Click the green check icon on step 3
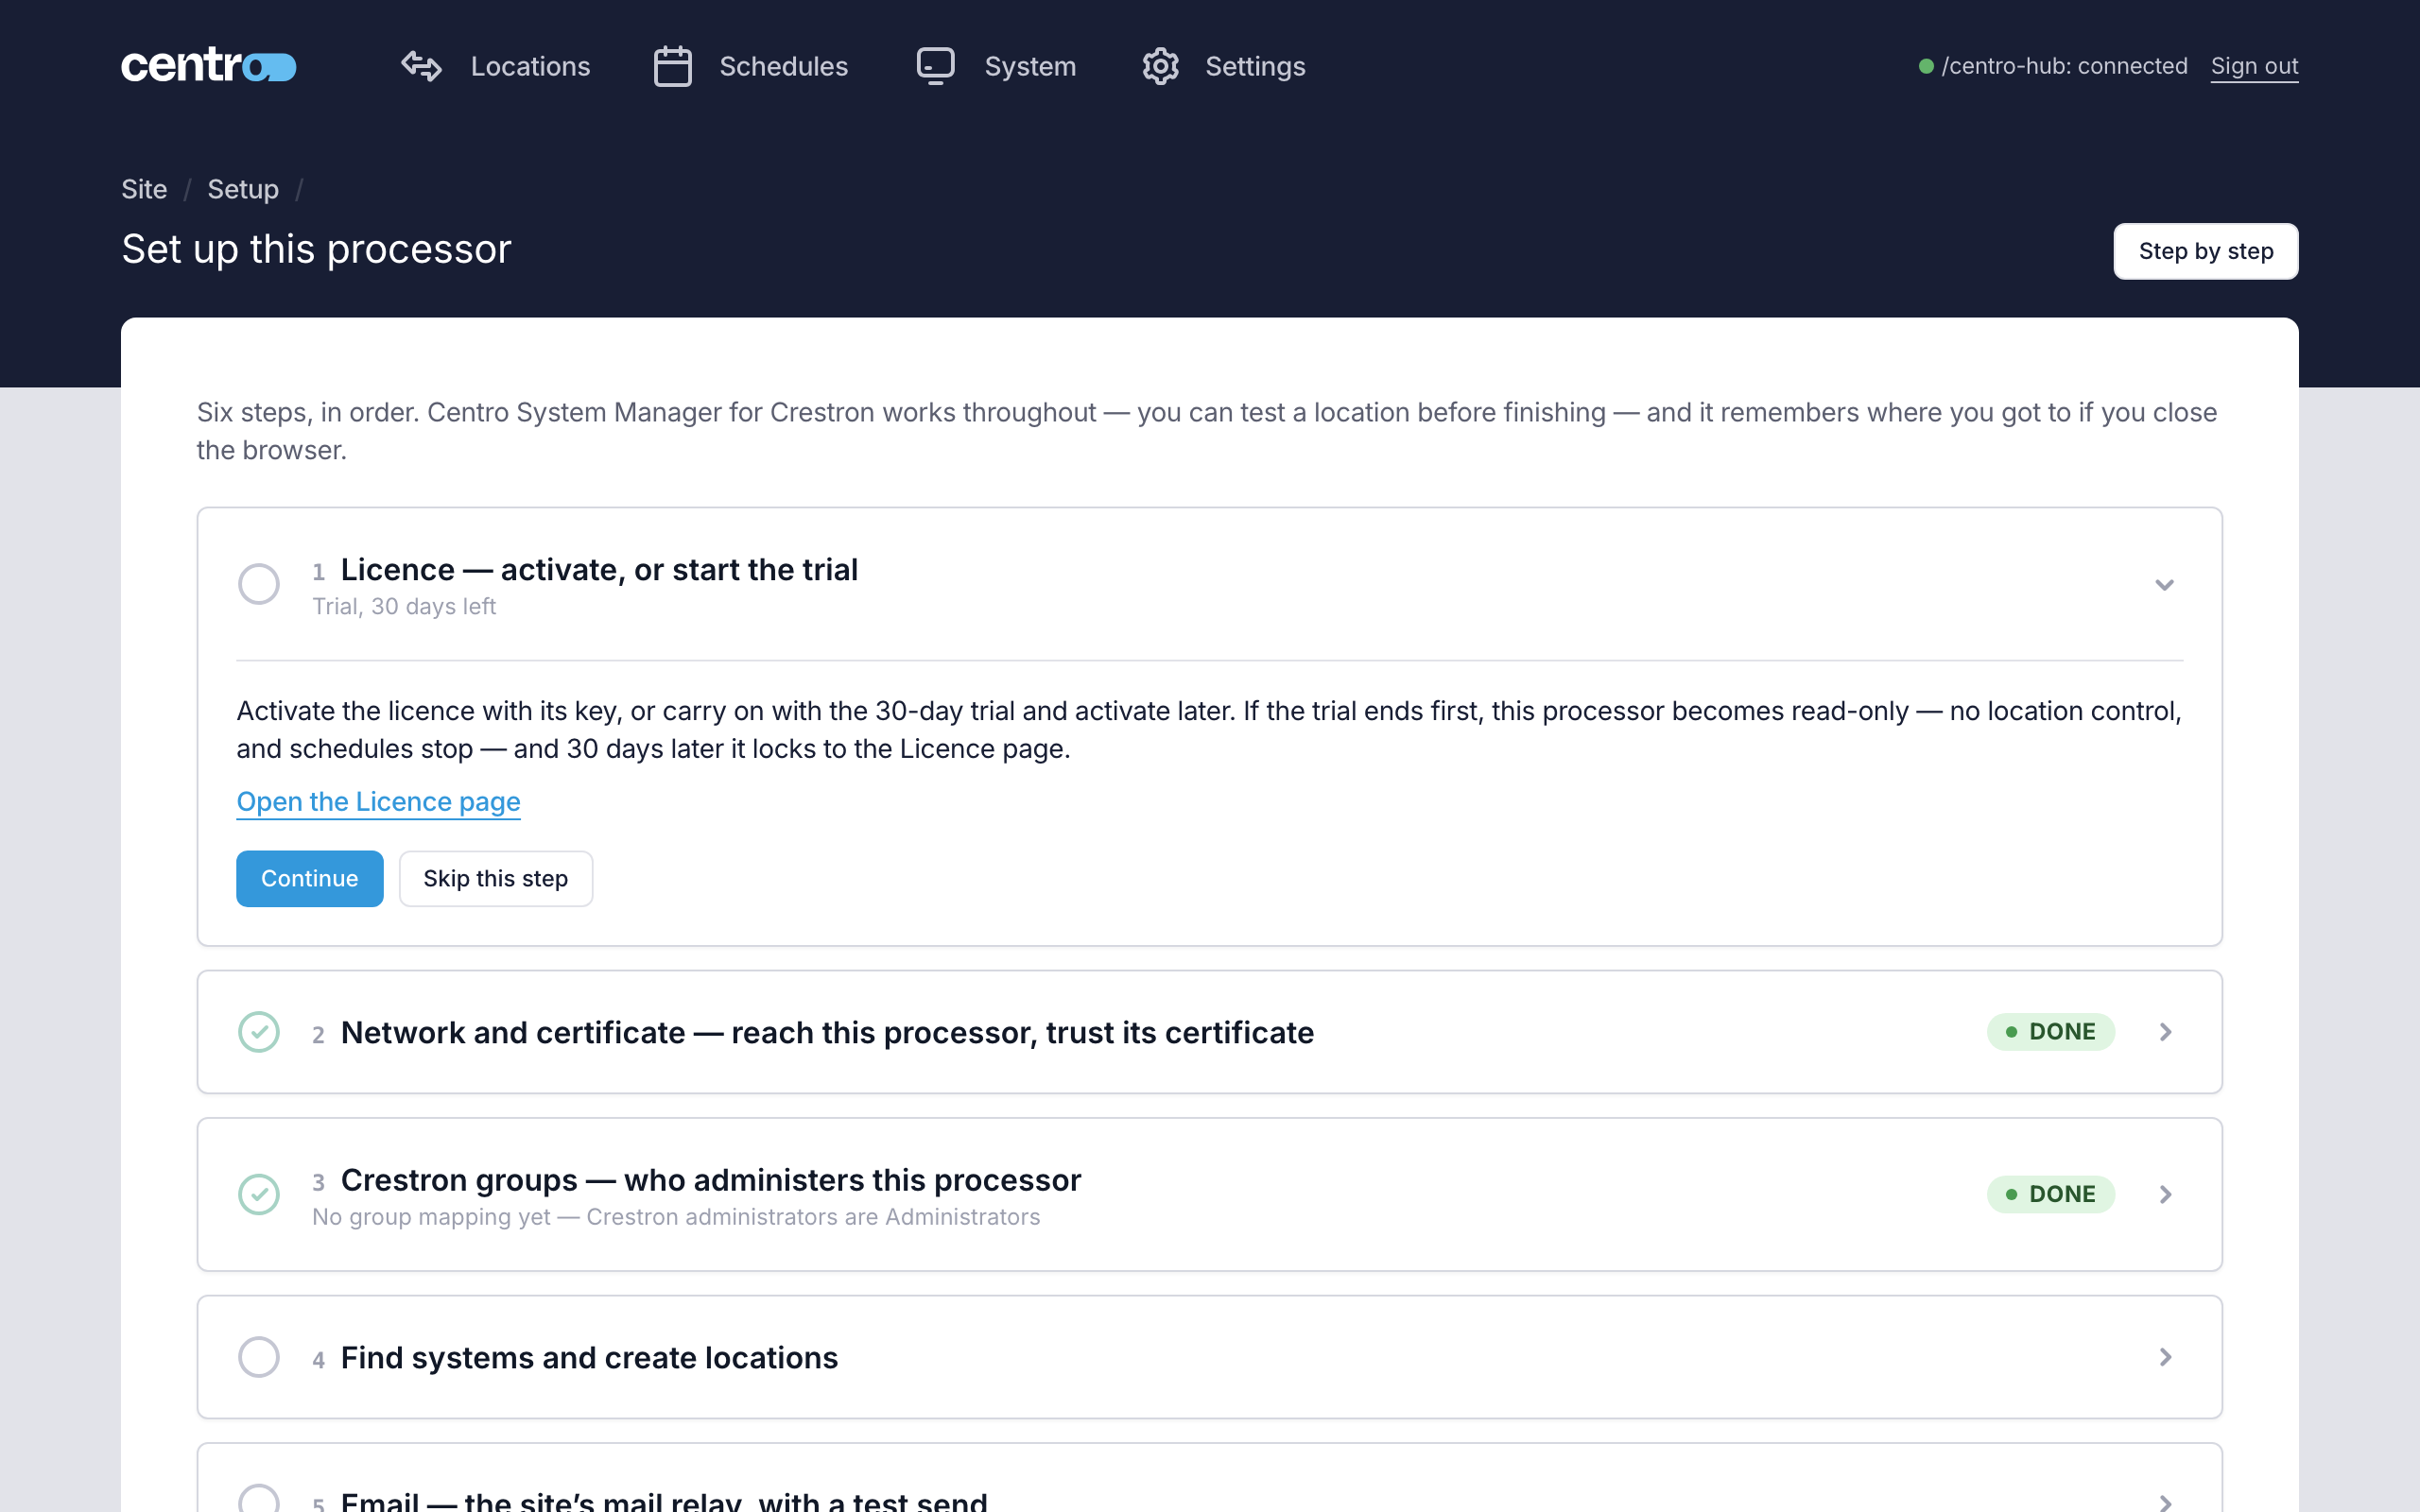The image size is (2420, 1512). (x=259, y=1194)
